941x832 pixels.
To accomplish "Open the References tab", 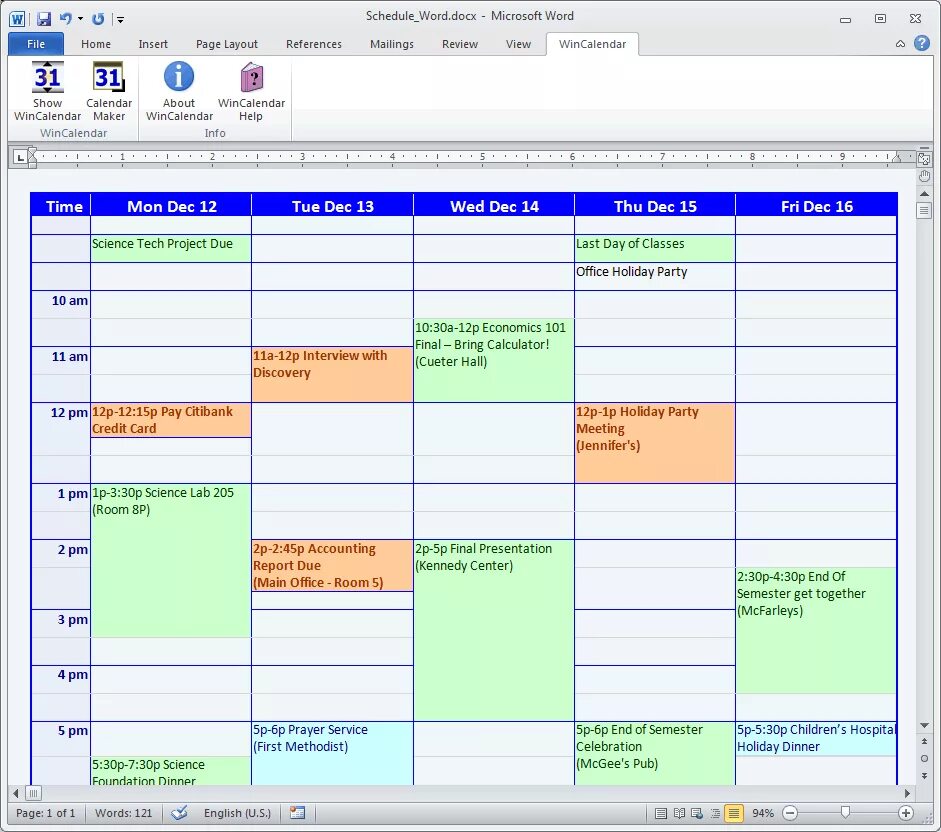I will click(x=314, y=44).
